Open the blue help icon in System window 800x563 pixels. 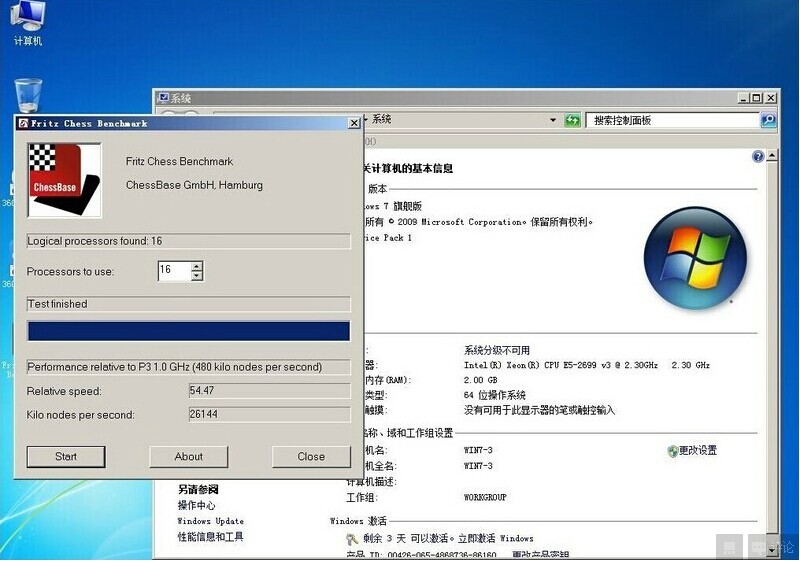pos(758,156)
